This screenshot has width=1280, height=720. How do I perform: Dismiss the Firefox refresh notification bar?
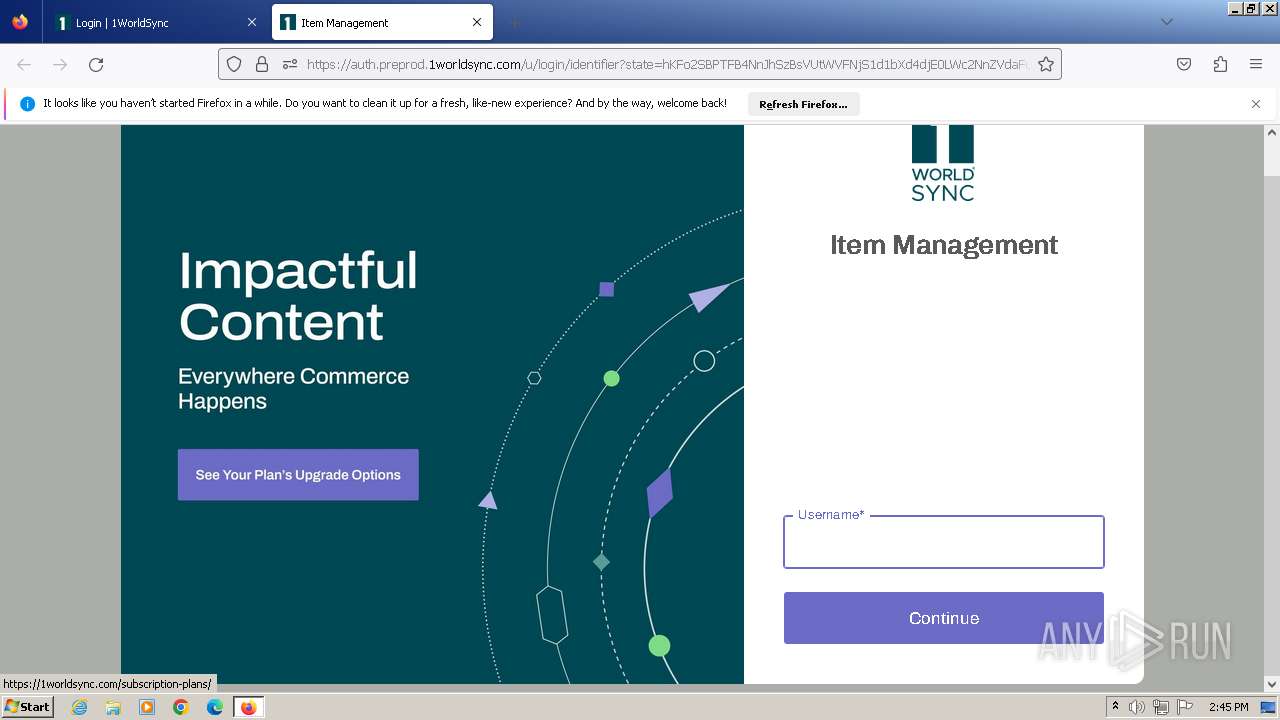(x=1256, y=104)
